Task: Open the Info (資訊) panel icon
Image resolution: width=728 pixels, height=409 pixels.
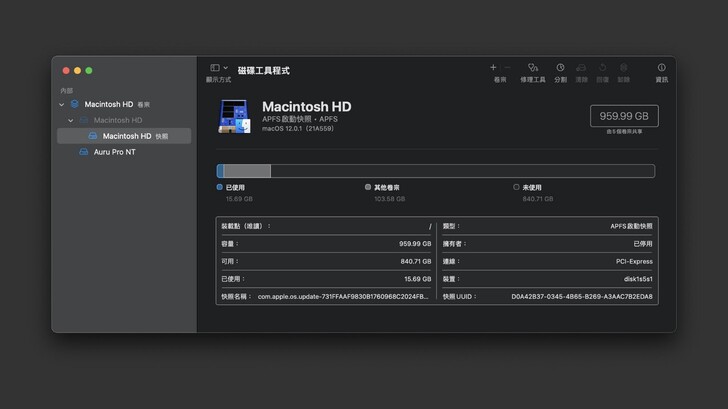Action: 661,68
